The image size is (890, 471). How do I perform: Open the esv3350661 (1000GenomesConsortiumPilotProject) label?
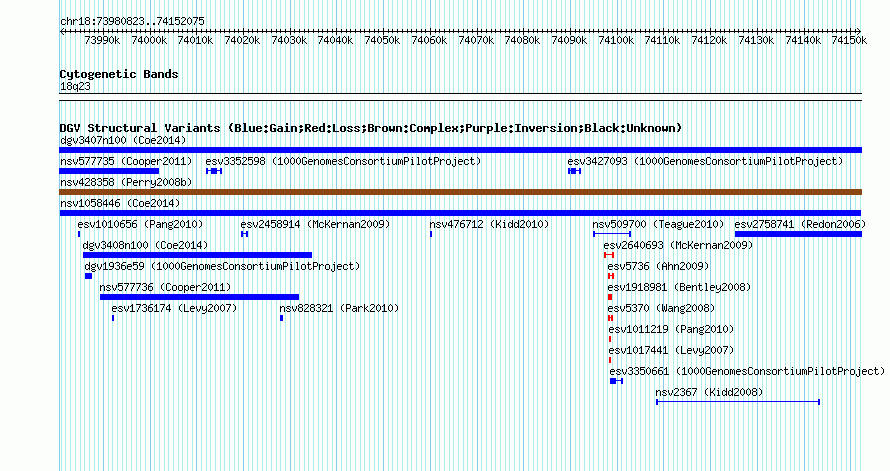747,371
